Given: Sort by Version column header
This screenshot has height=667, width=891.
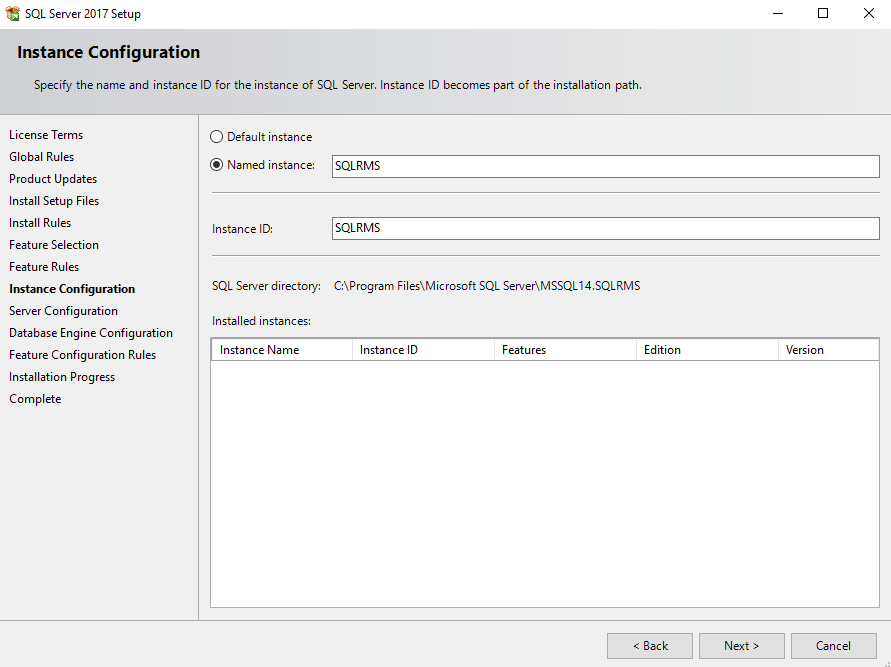Looking at the screenshot, I should tap(829, 350).
